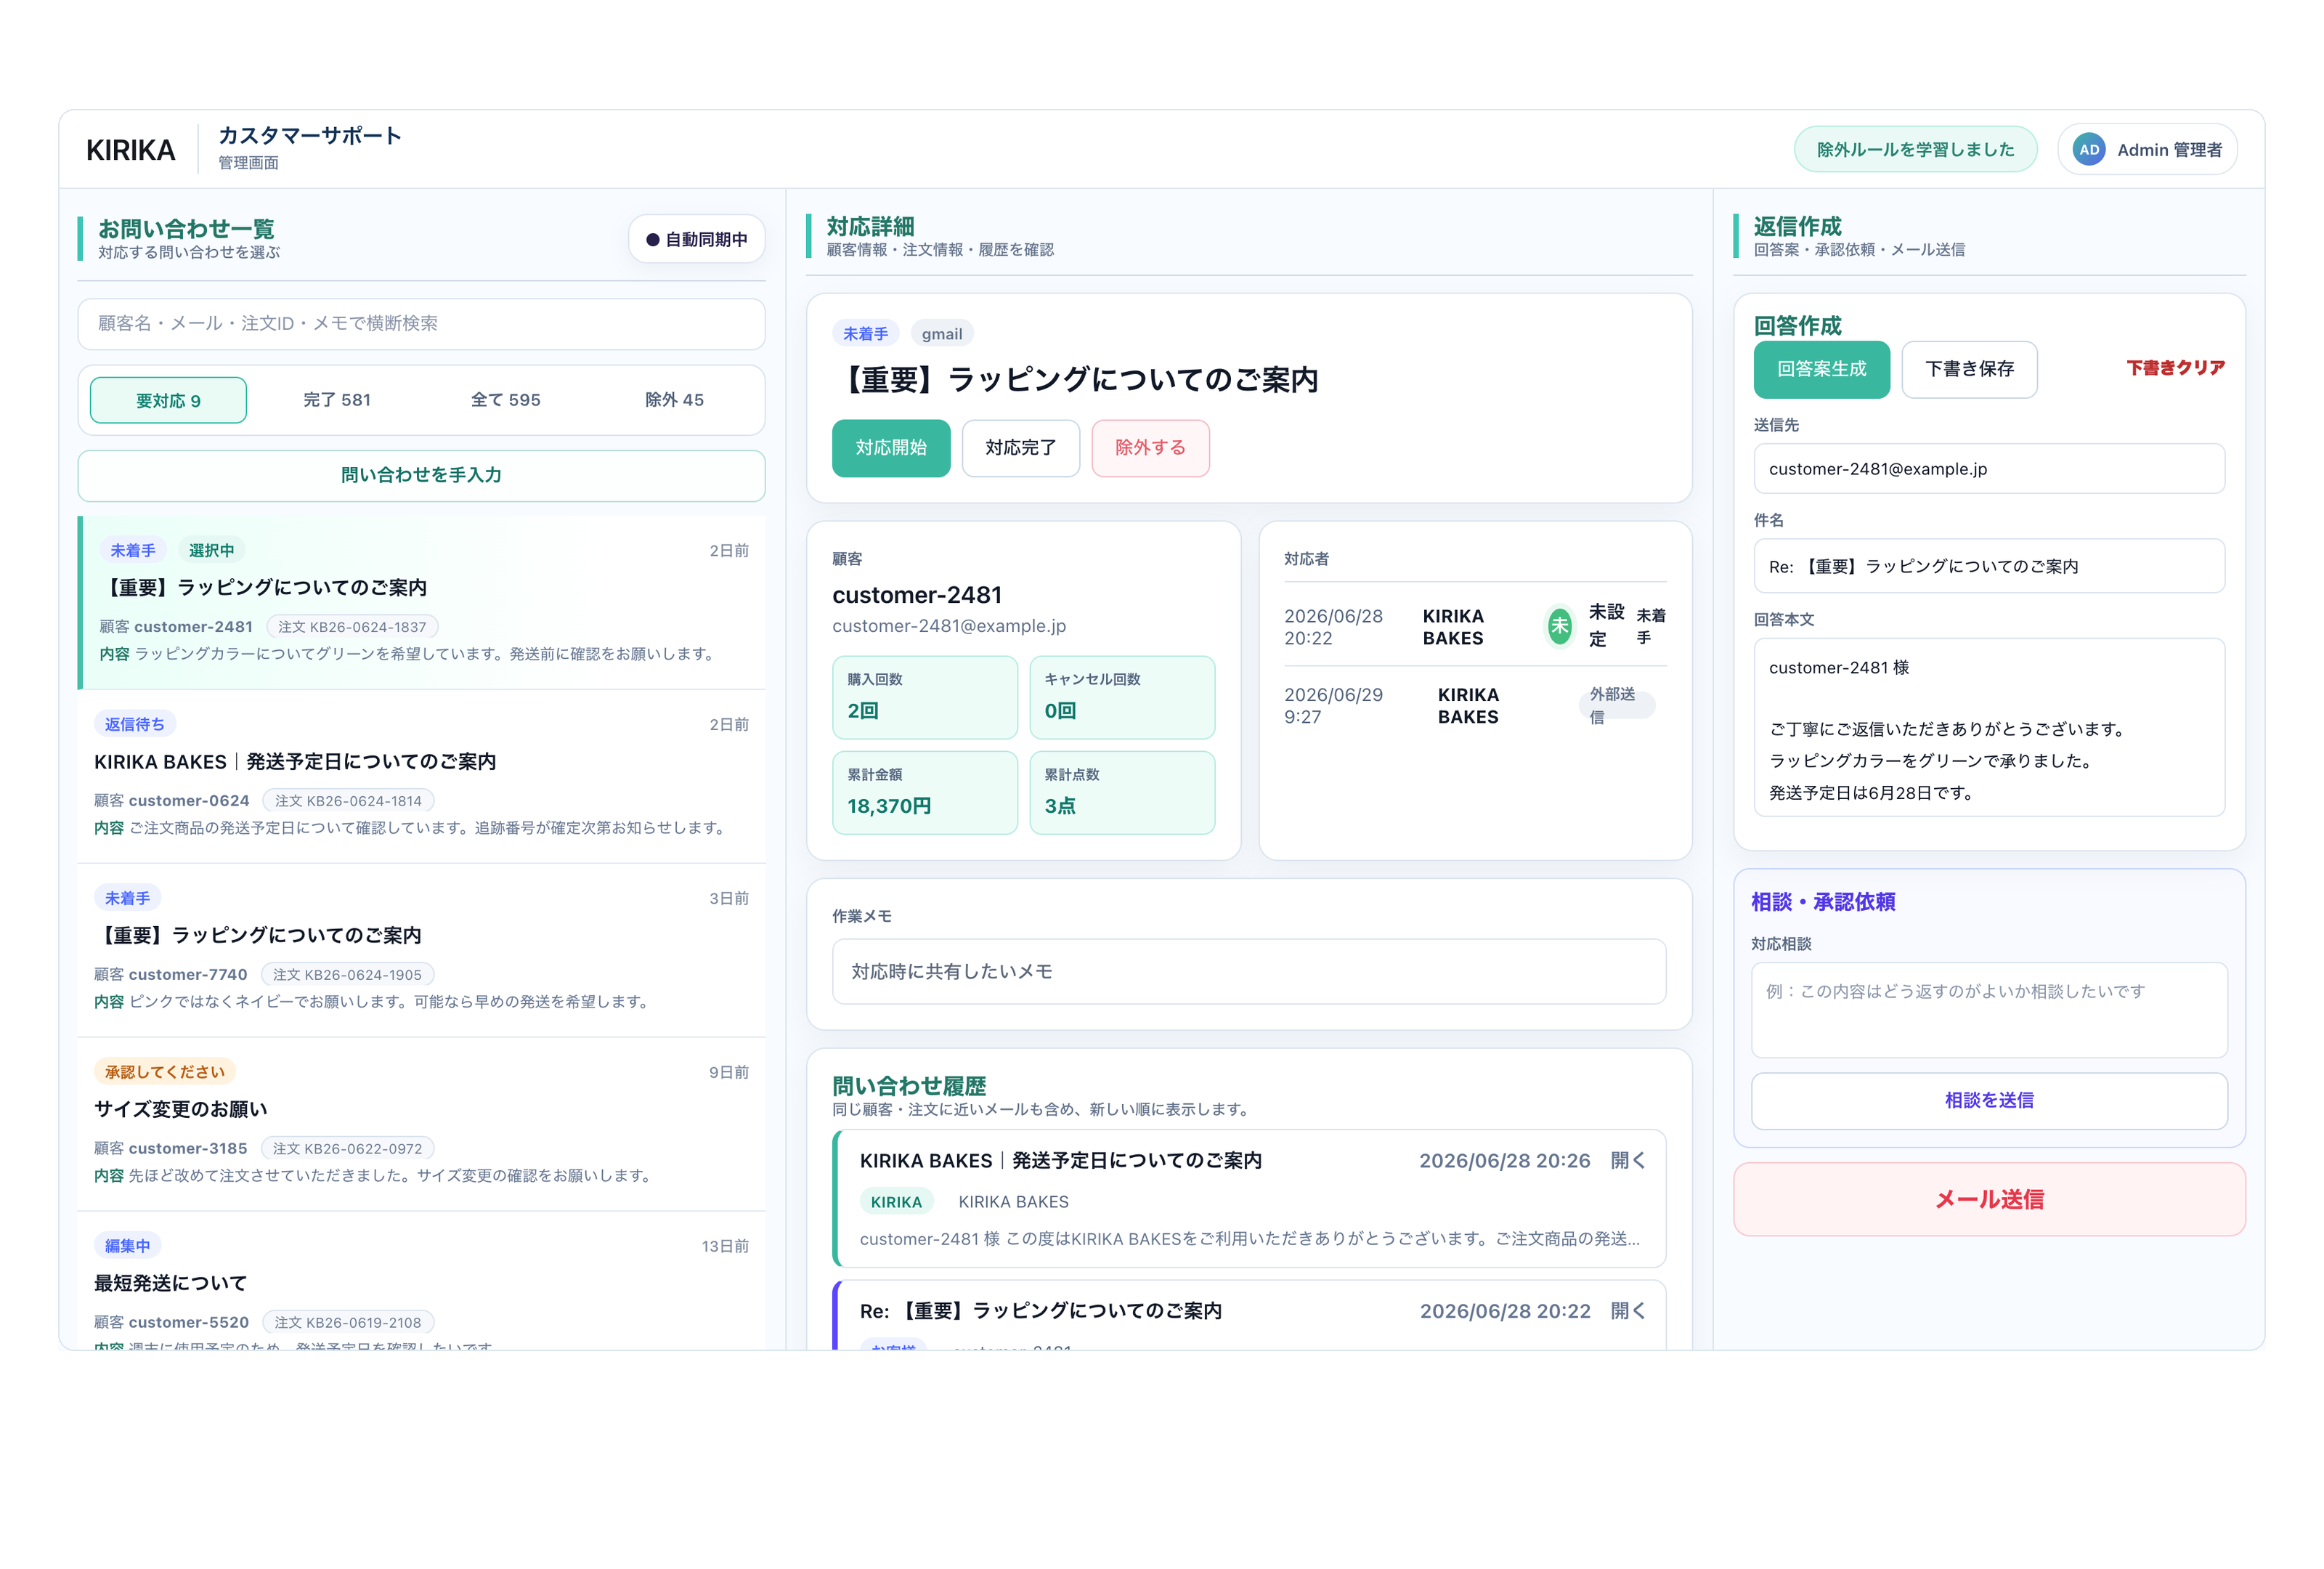
Task: Select the サイズ変更のお願い inquiry
Action: coord(421,1125)
